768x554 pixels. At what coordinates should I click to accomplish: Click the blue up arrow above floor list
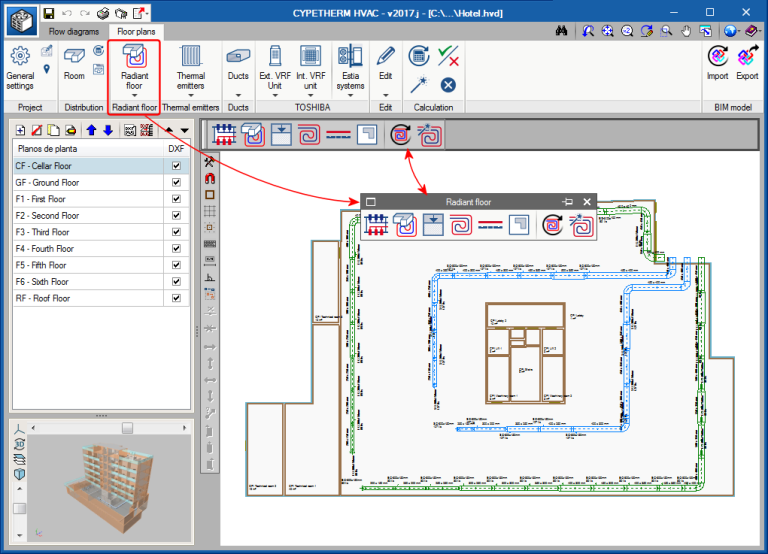point(91,130)
